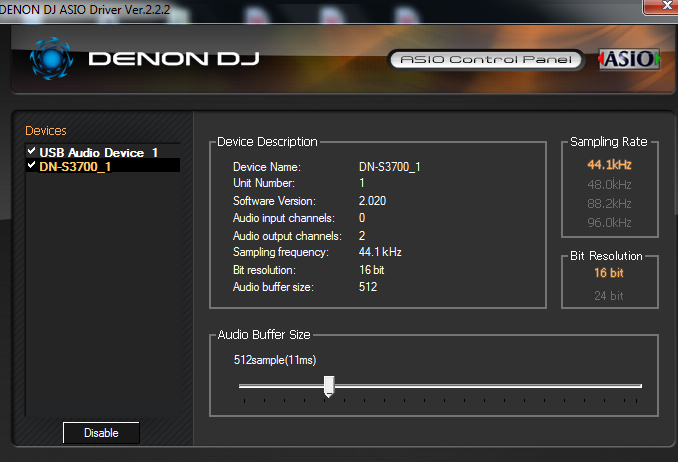
Task: Click the Devices panel heading
Action: (46, 131)
